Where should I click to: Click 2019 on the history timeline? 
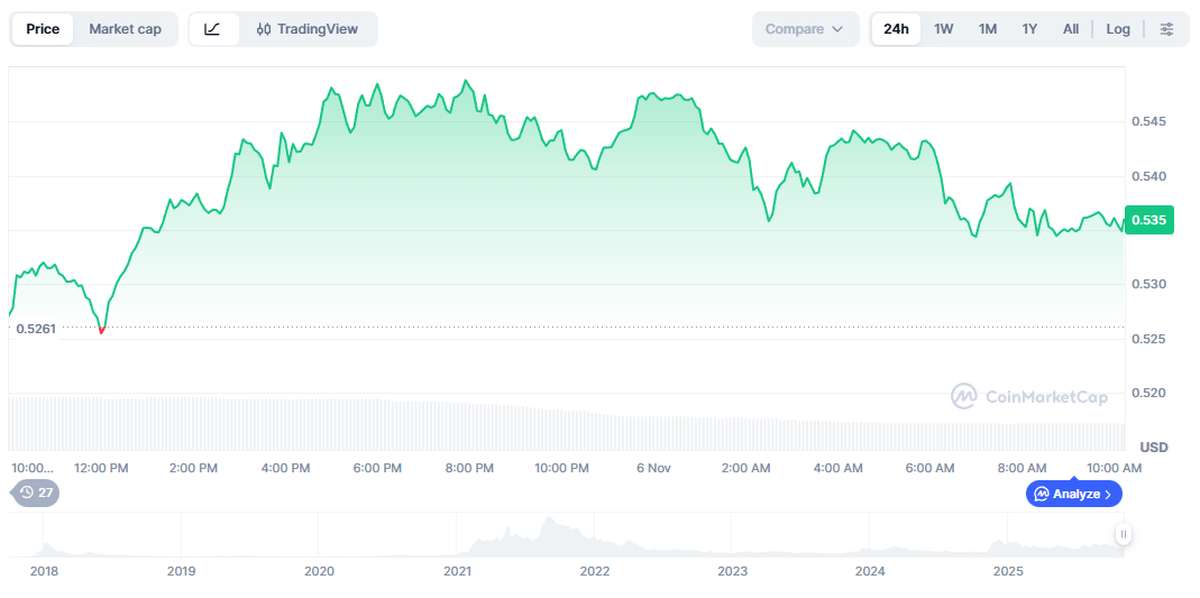(x=181, y=571)
